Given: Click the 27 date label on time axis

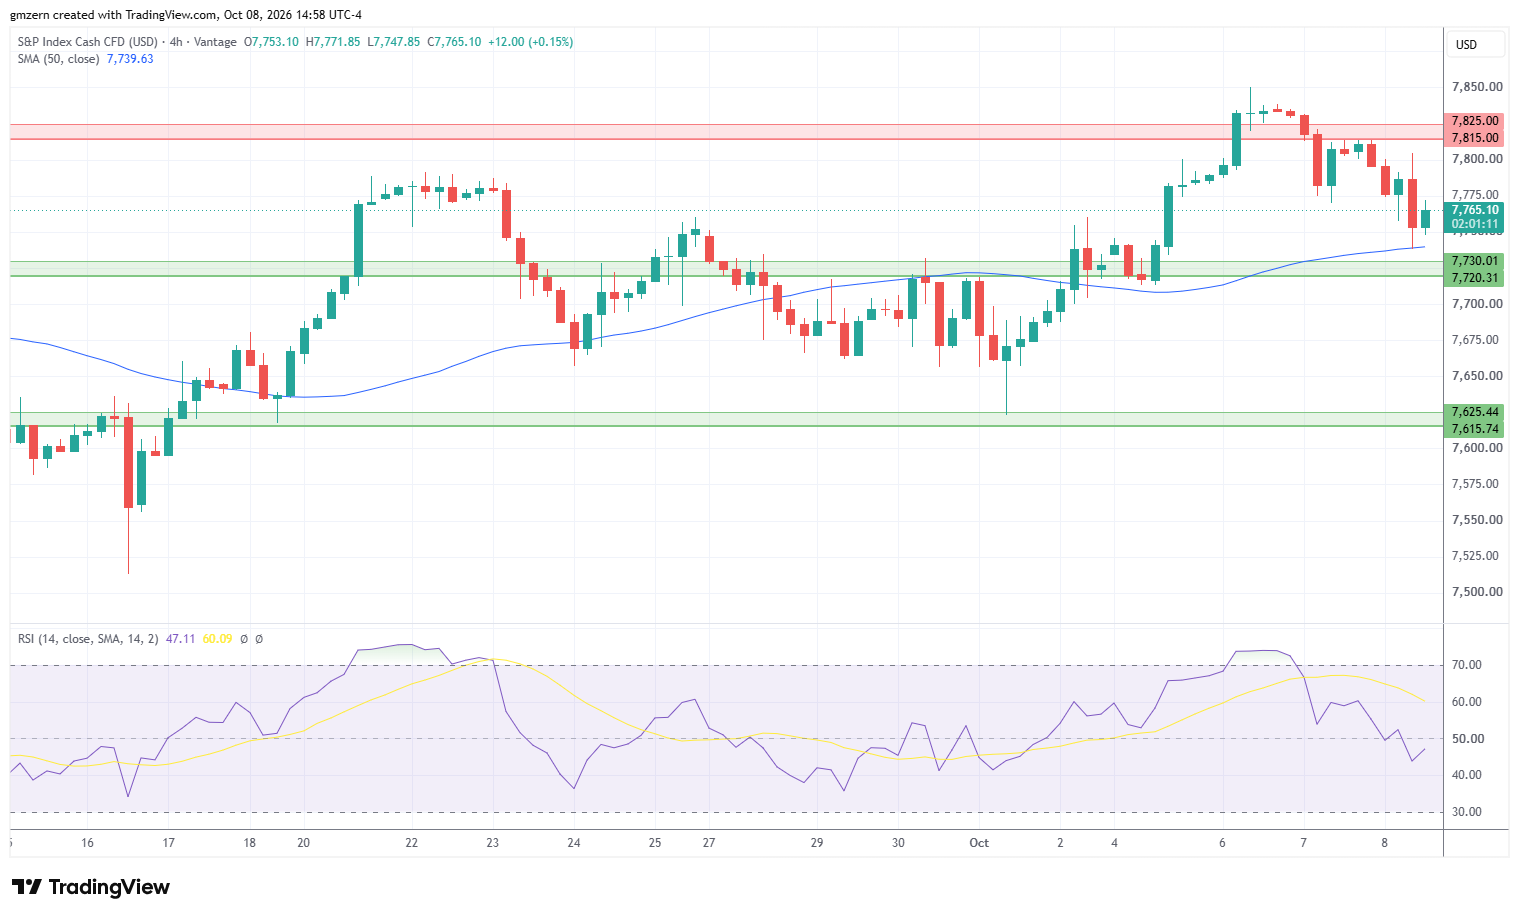Looking at the screenshot, I should point(709,843).
